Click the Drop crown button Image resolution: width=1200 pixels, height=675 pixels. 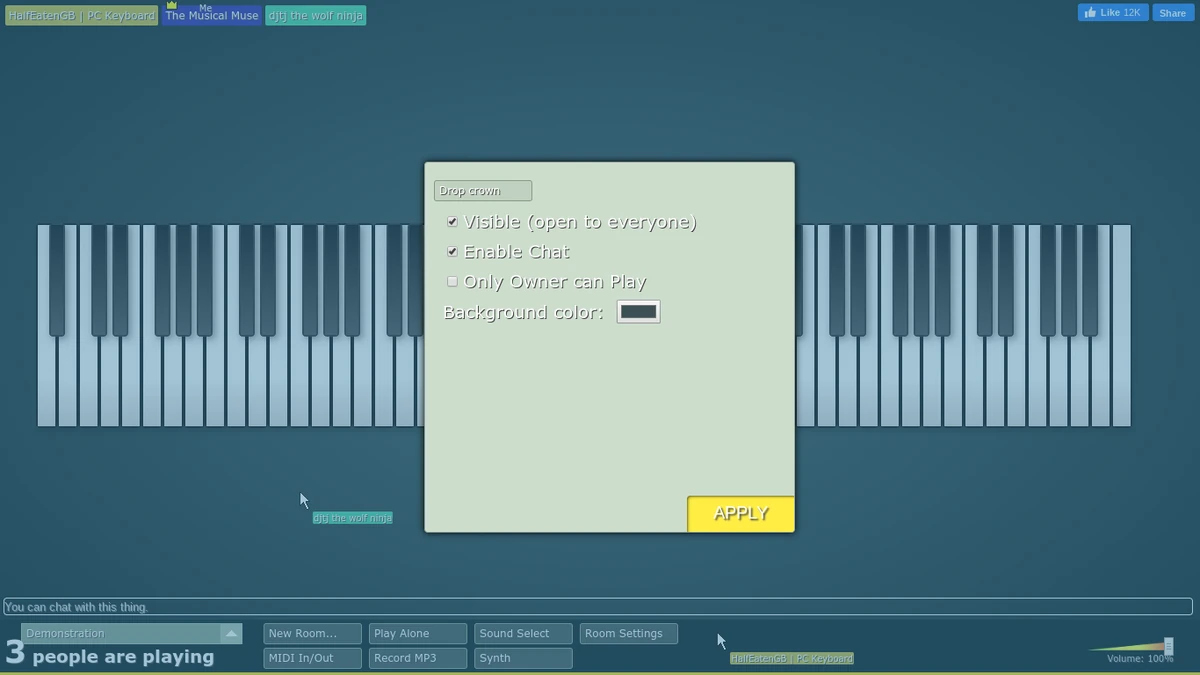point(483,190)
